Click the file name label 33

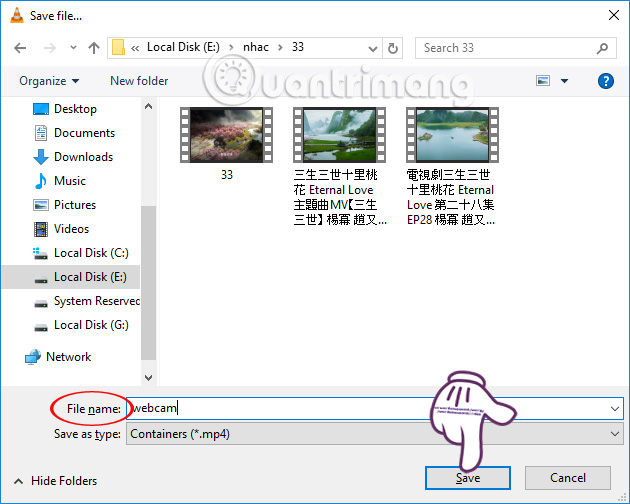pos(227,174)
